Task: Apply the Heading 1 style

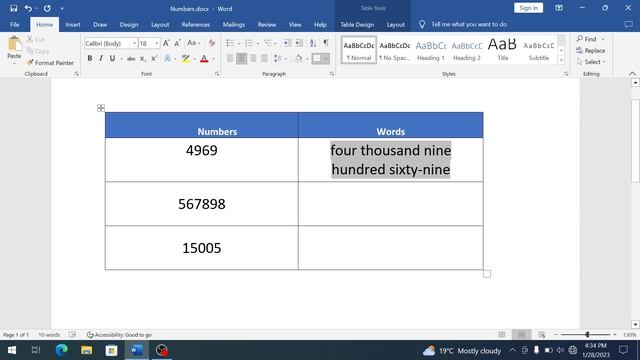Action: pyautogui.click(x=431, y=50)
